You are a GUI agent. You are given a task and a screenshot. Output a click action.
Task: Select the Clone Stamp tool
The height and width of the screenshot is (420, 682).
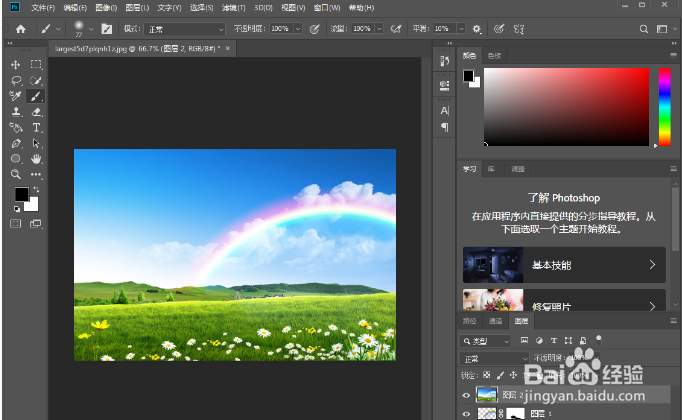16,112
